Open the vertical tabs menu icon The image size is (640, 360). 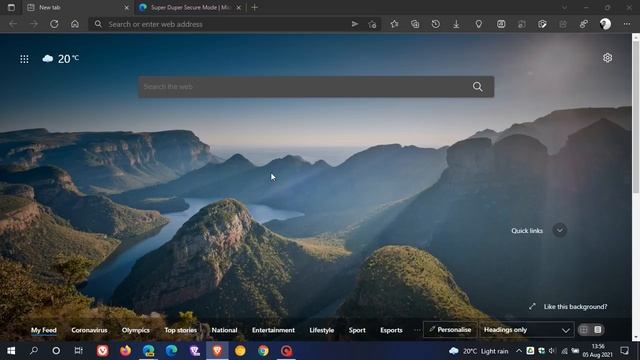point(11,7)
